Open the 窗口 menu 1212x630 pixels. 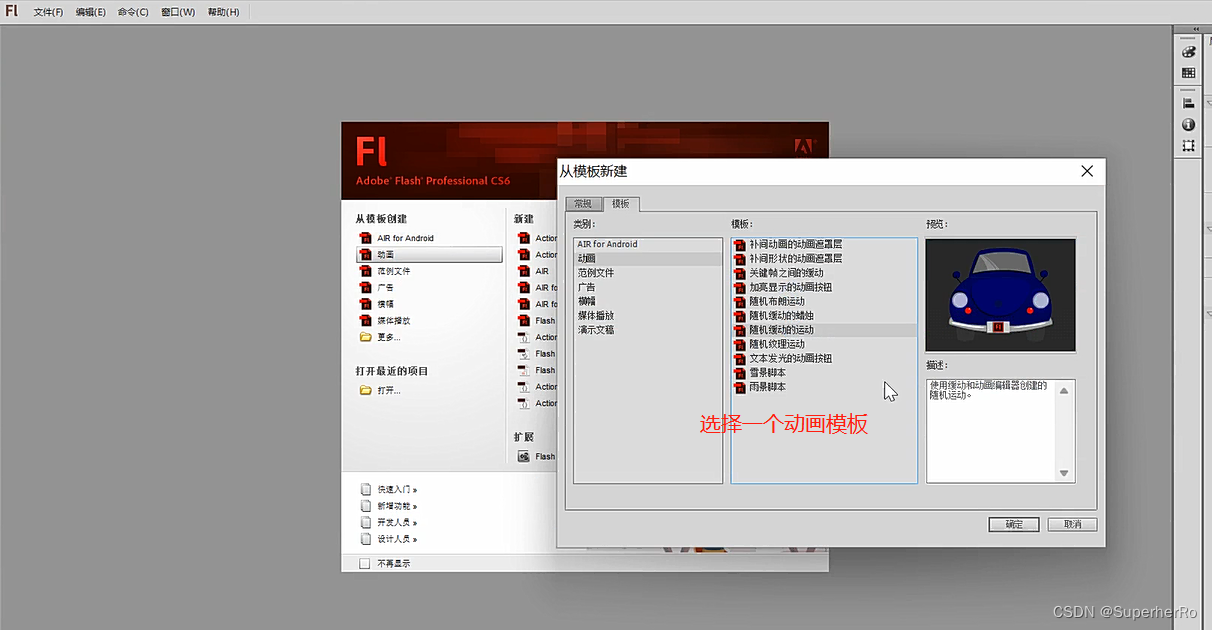pyautogui.click(x=177, y=12)
